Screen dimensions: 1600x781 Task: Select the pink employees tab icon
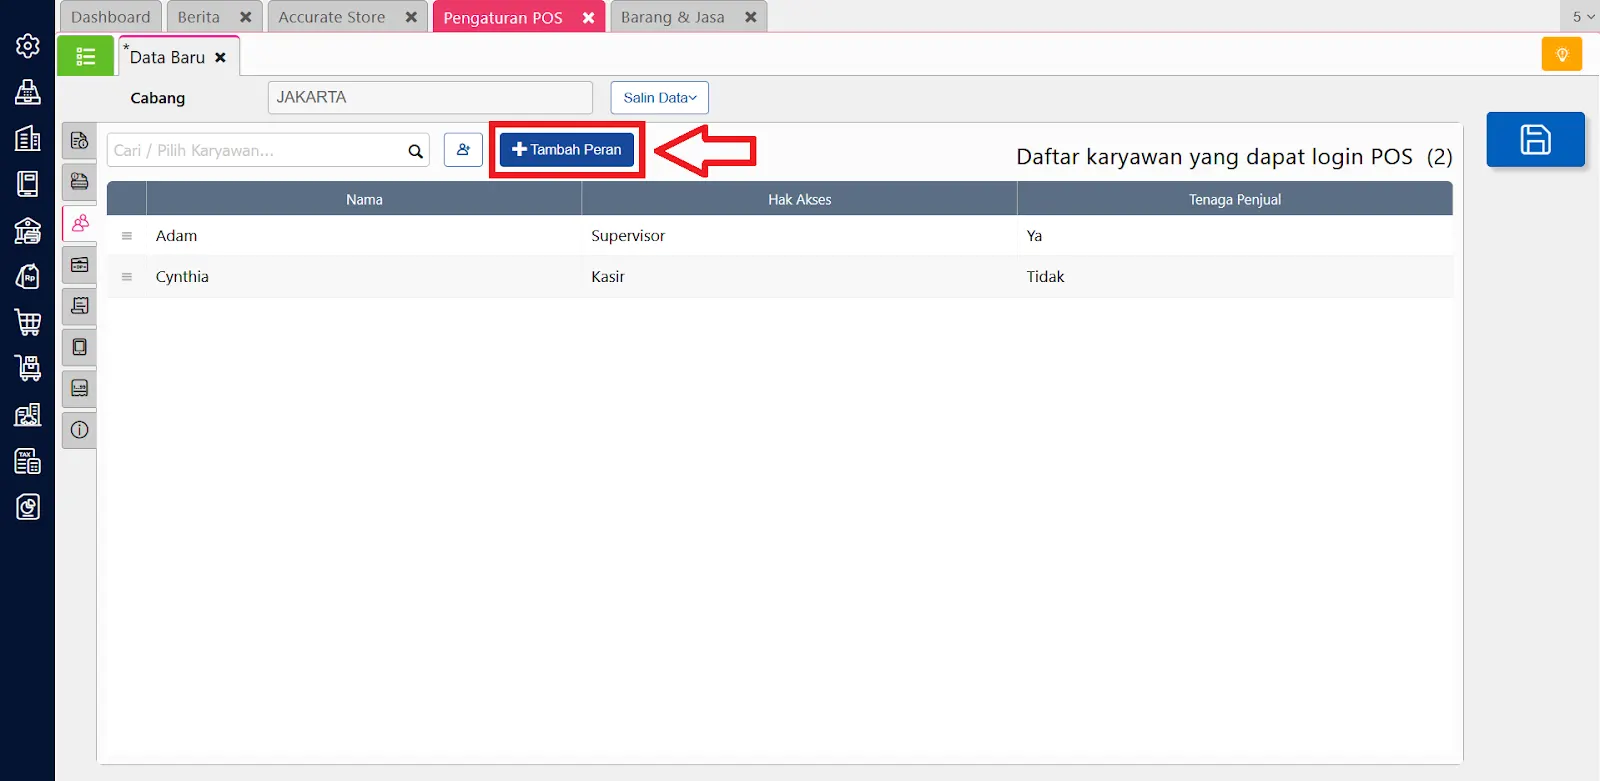[x=80, y=223]
